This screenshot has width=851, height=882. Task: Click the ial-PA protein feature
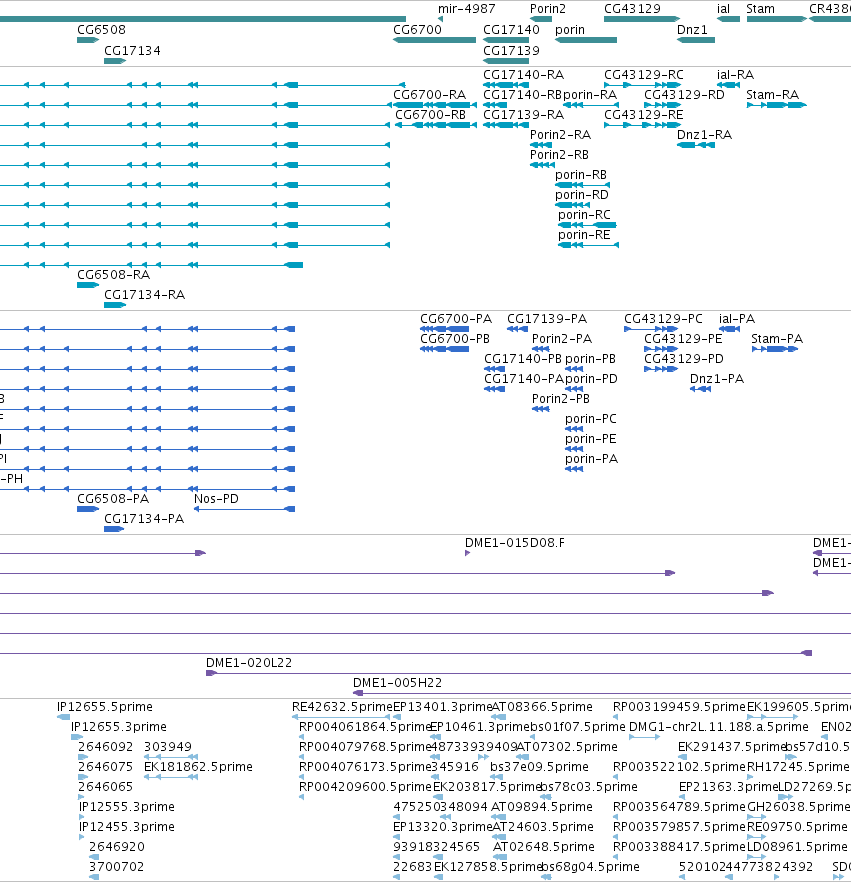(x=729, y=329)
